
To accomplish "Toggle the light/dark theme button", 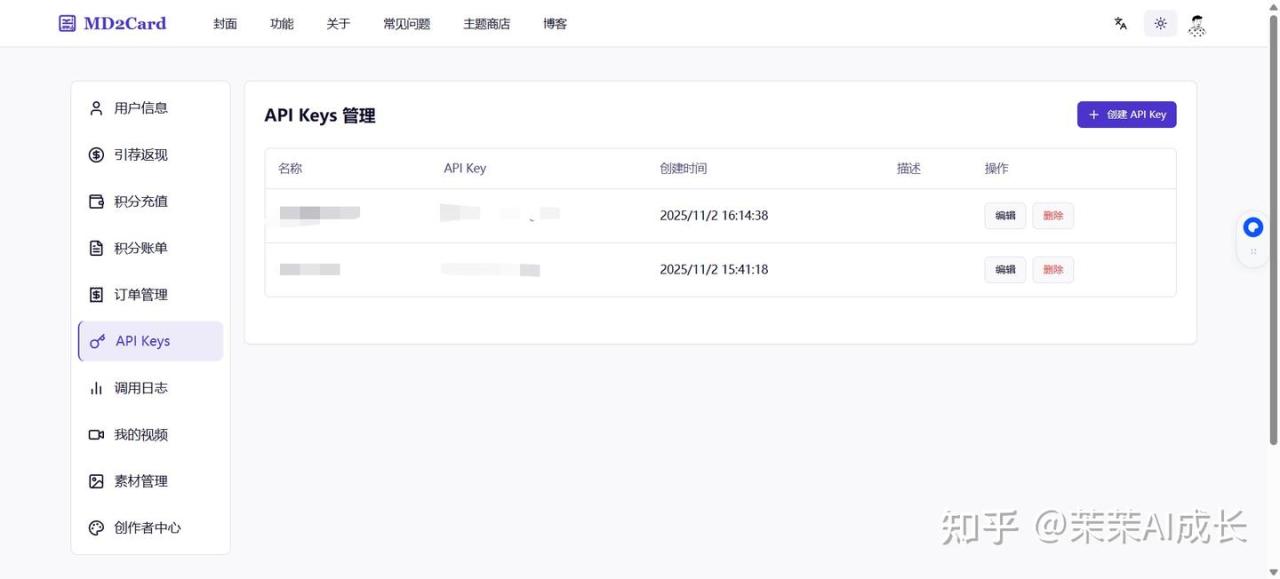I will pos(1160,24).
